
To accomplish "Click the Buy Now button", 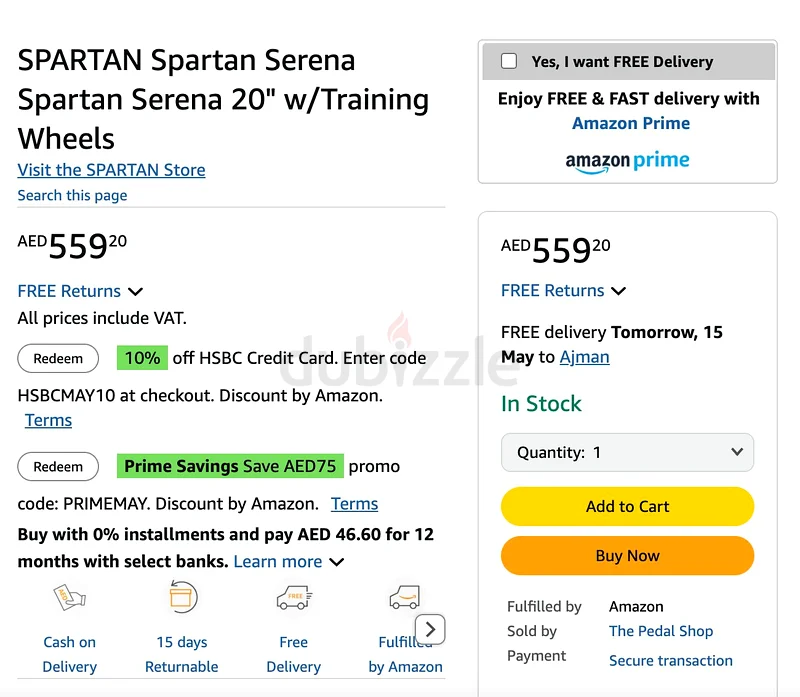I will [627, 556].
